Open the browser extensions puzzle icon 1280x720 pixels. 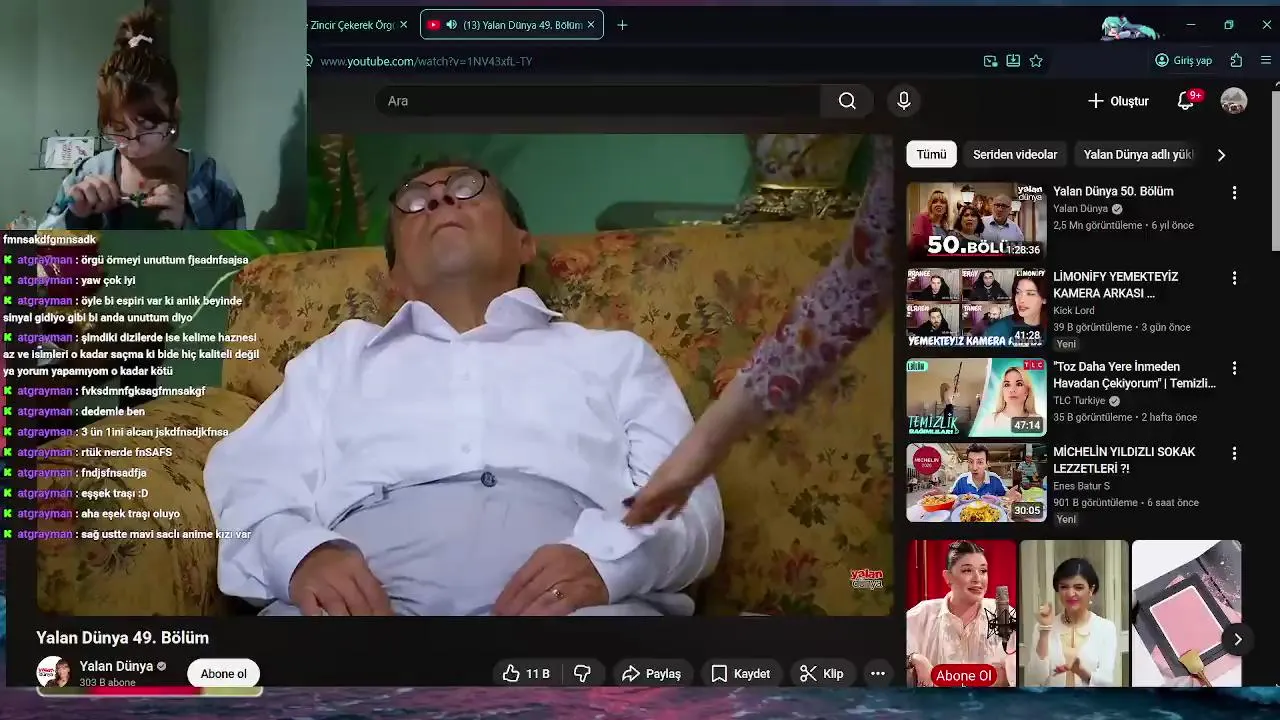[1237, 61]
